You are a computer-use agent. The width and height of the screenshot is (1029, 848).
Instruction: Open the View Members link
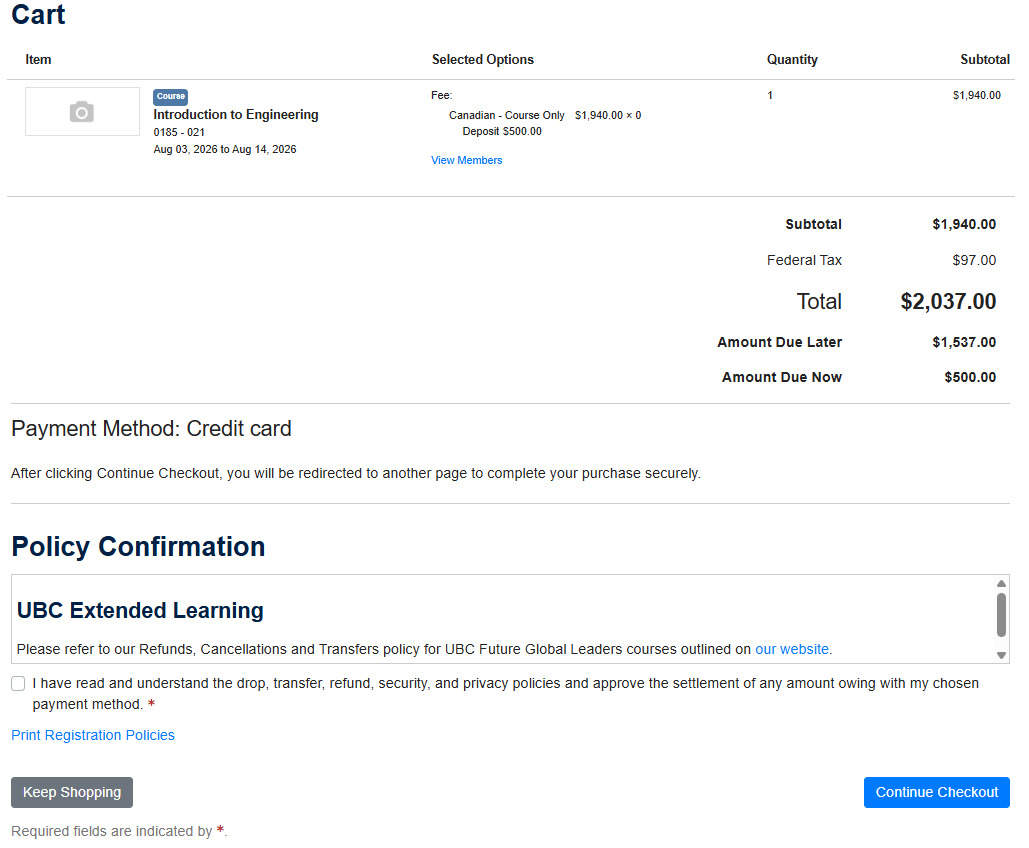(x=466, y=160)
